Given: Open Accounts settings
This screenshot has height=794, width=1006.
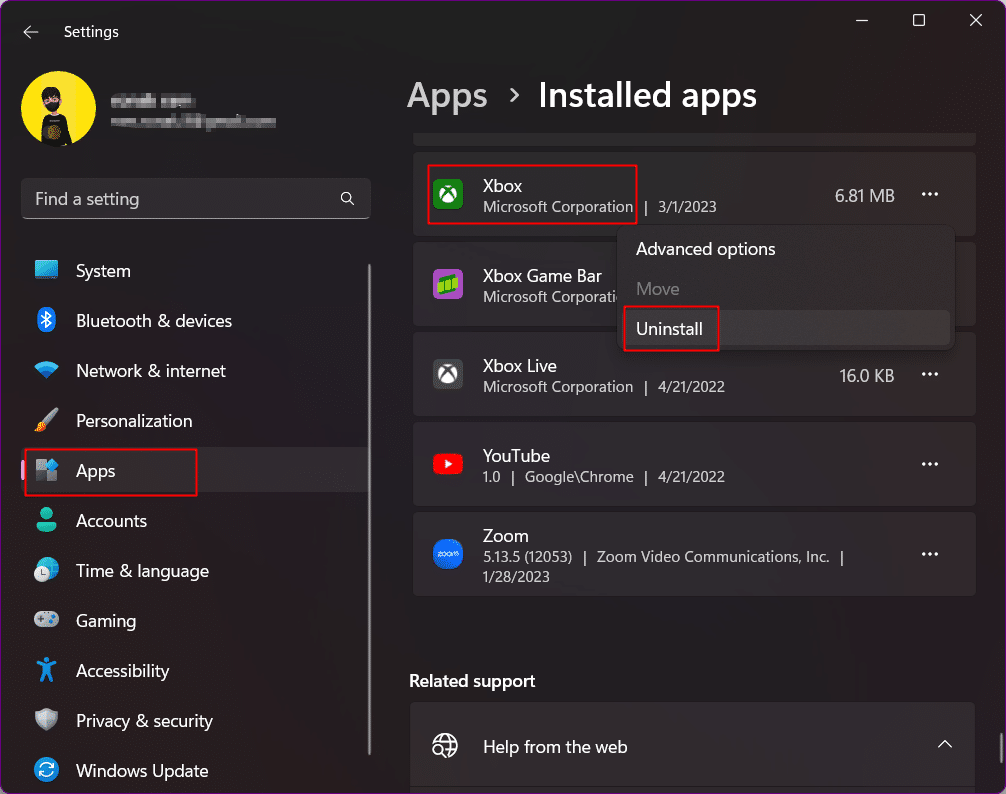Looking at the screenshot, I should pyautogui.click(x=196, y=521).
